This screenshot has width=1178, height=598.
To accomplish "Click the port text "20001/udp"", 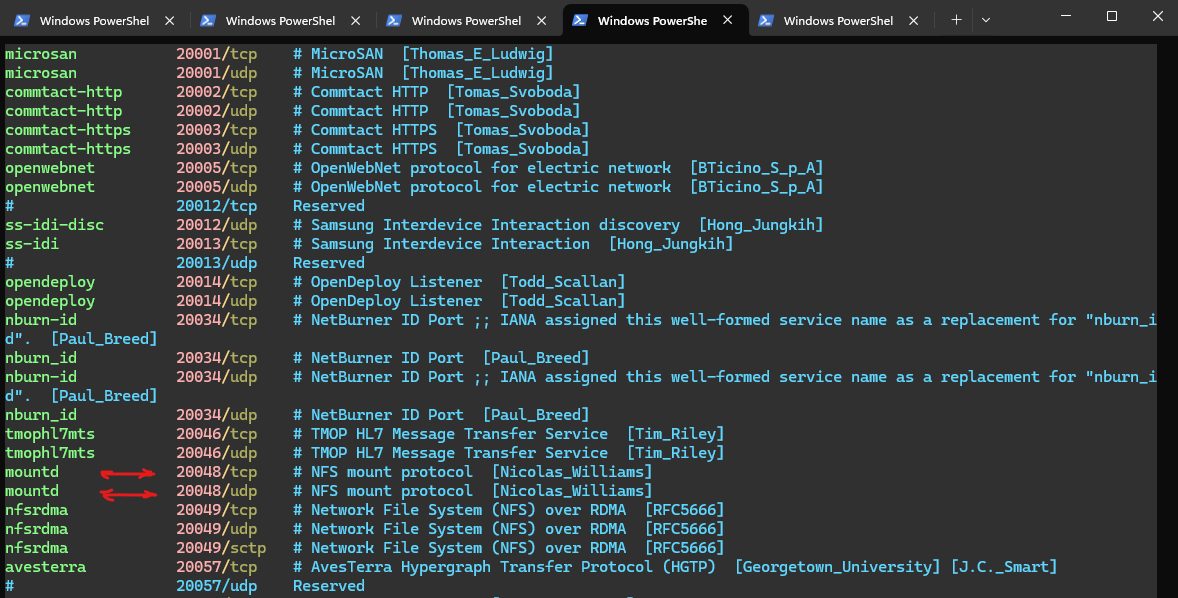I will (216, 73).
